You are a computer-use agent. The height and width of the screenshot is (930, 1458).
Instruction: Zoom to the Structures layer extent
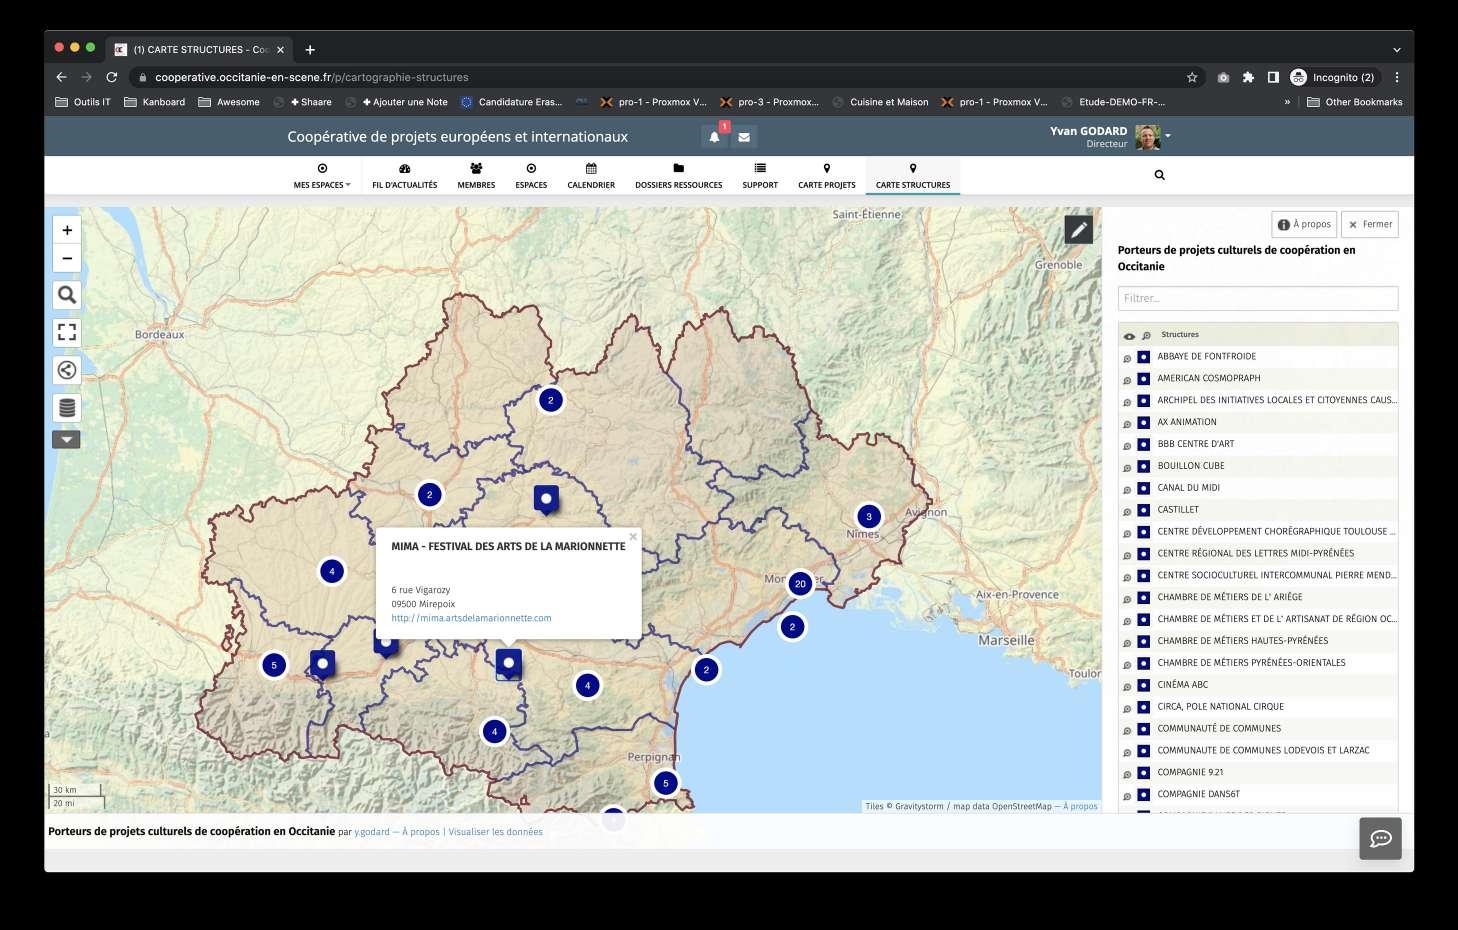click(1146, 336)
